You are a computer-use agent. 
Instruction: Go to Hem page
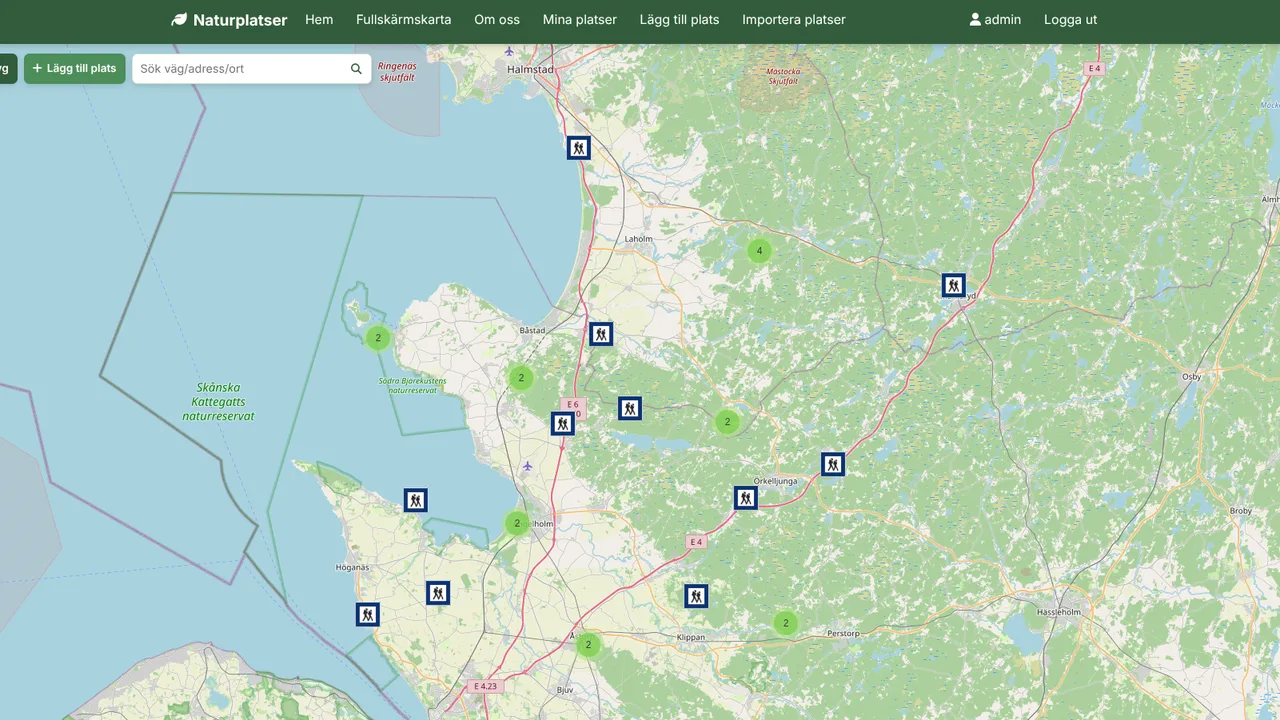[319, 20]
